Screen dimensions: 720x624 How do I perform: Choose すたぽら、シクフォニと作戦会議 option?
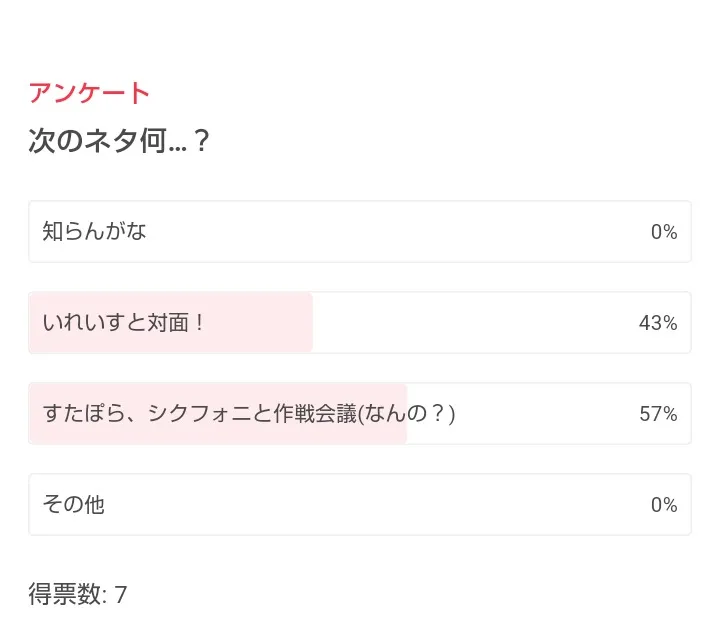coord(360,414)
